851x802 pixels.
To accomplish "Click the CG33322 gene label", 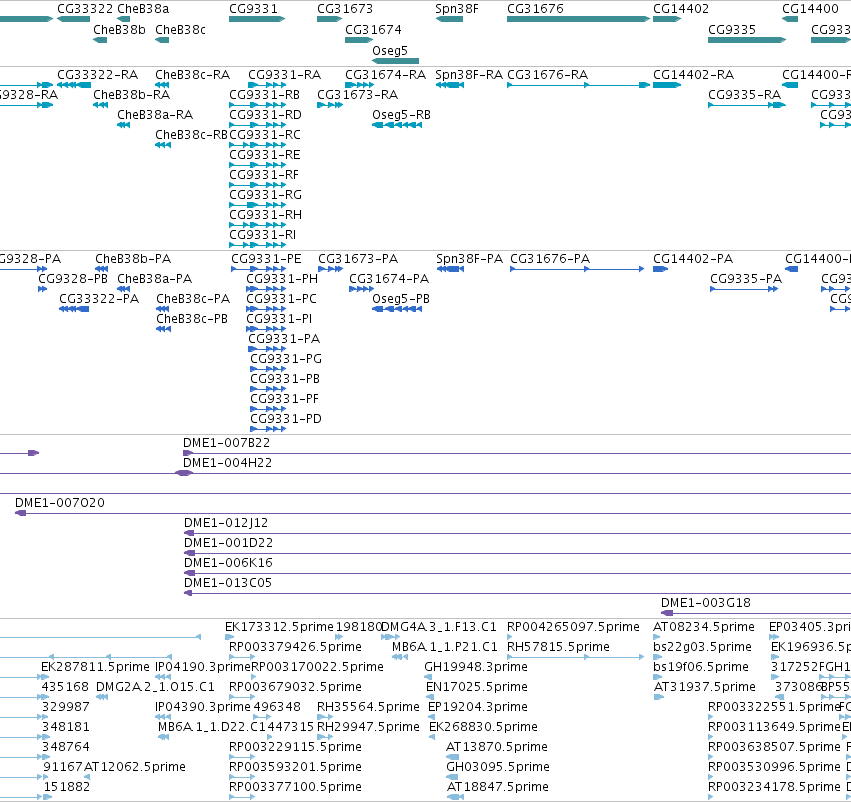I will [x=85, y=9].
